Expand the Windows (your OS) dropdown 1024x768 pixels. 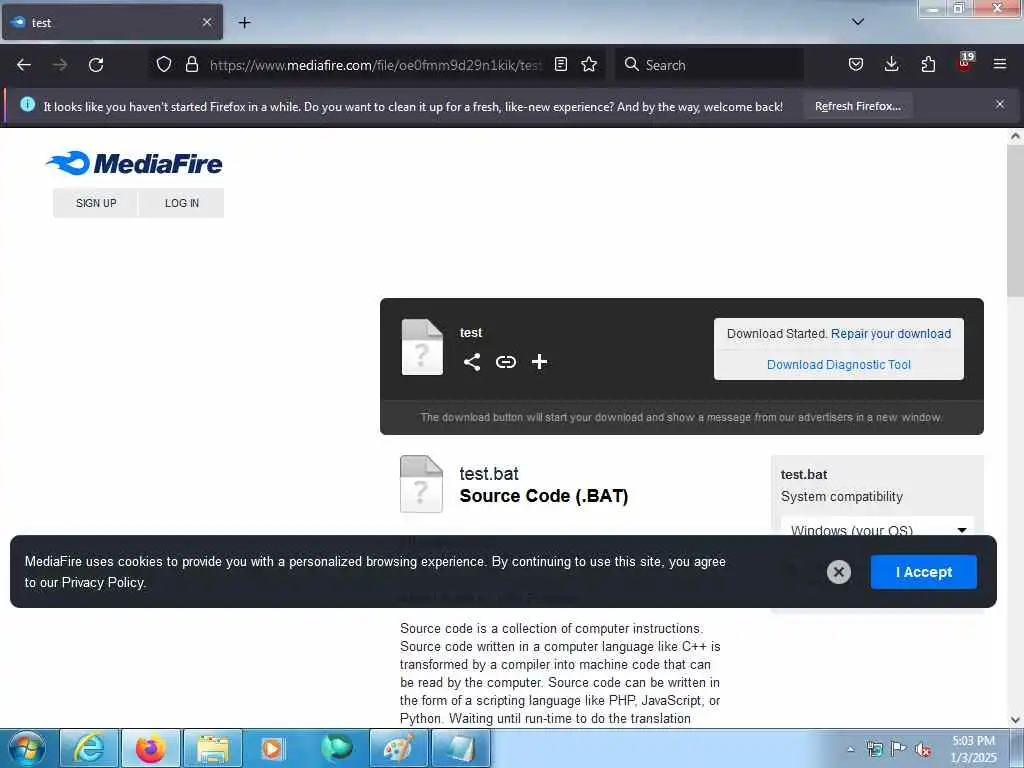877,528
